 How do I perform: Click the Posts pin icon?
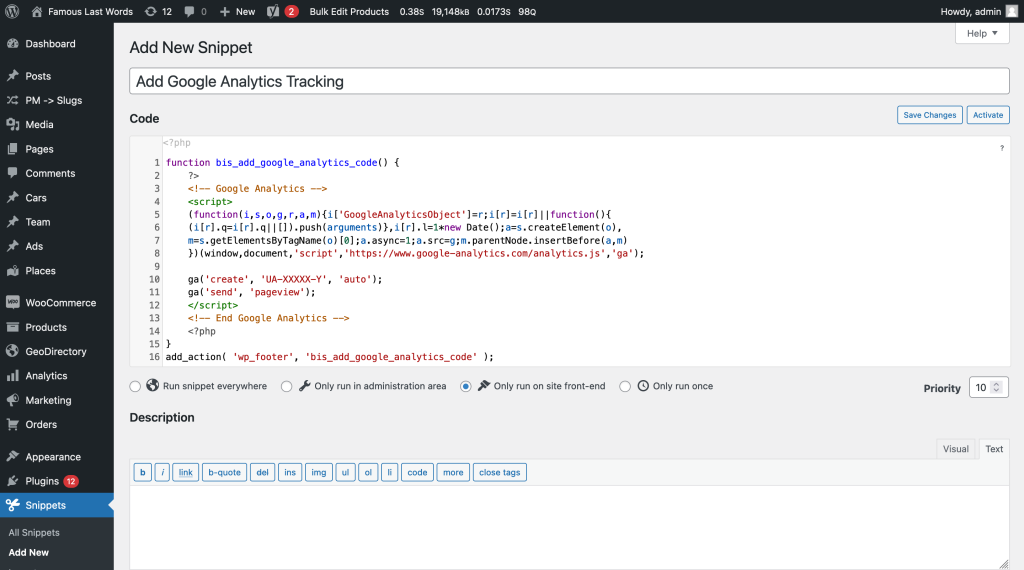pos(12,76)
